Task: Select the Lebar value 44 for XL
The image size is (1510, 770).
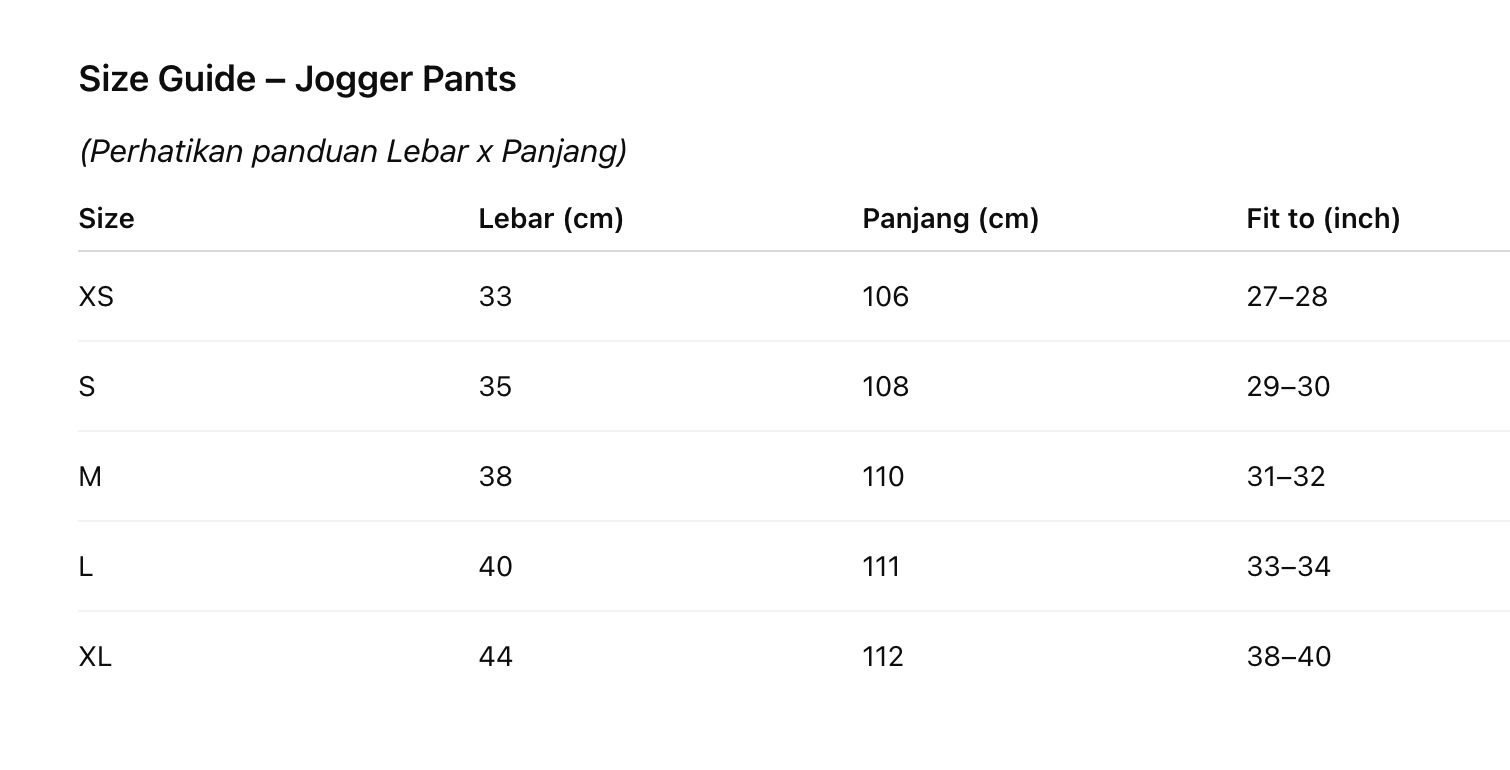Action: click(x=495, y=657)
